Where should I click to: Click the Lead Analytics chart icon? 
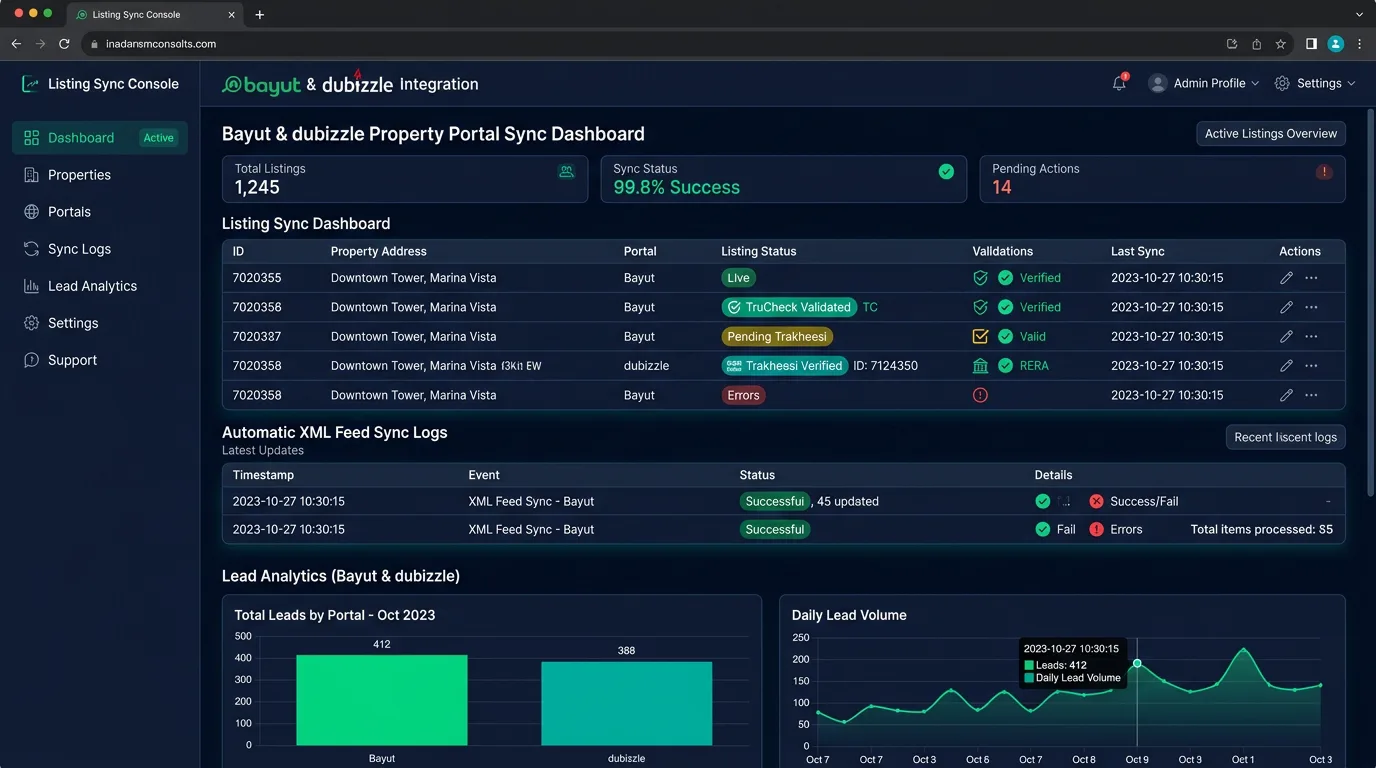point(31,286)
